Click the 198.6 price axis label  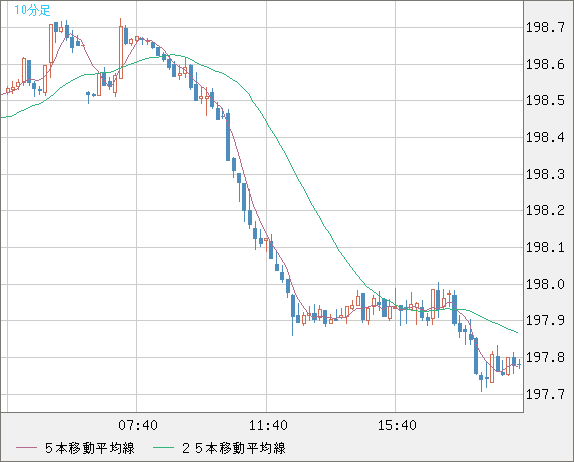pos(545,64)
